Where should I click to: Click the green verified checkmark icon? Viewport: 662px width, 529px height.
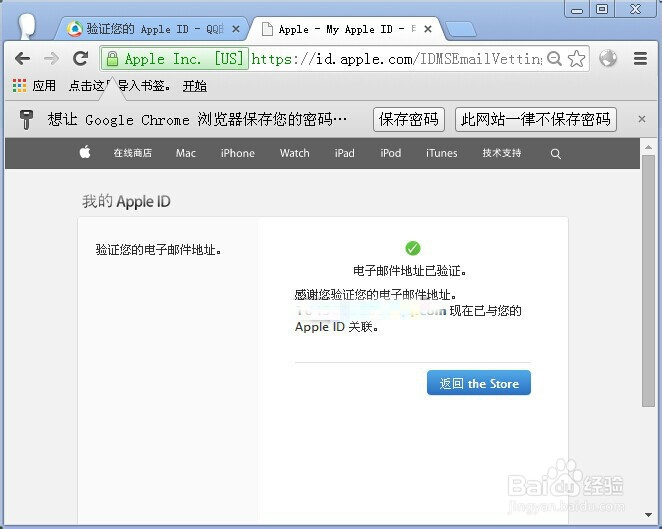coord(412,248)
